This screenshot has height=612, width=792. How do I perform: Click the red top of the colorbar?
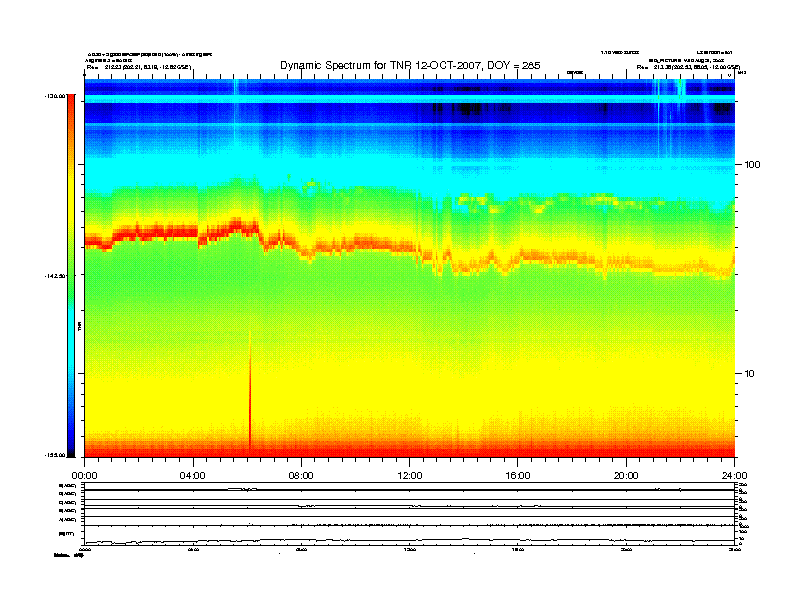point(71,106)
